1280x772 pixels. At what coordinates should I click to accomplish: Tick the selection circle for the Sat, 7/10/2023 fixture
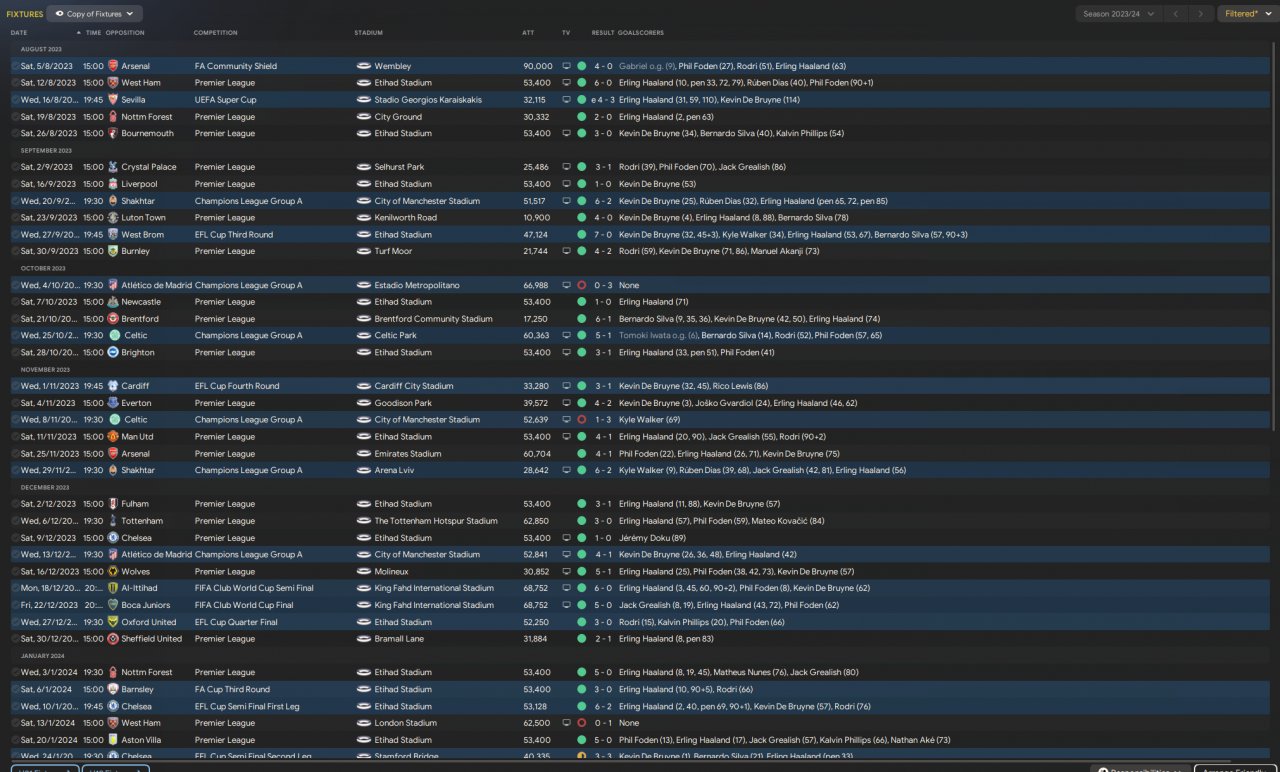pos(15,302)
